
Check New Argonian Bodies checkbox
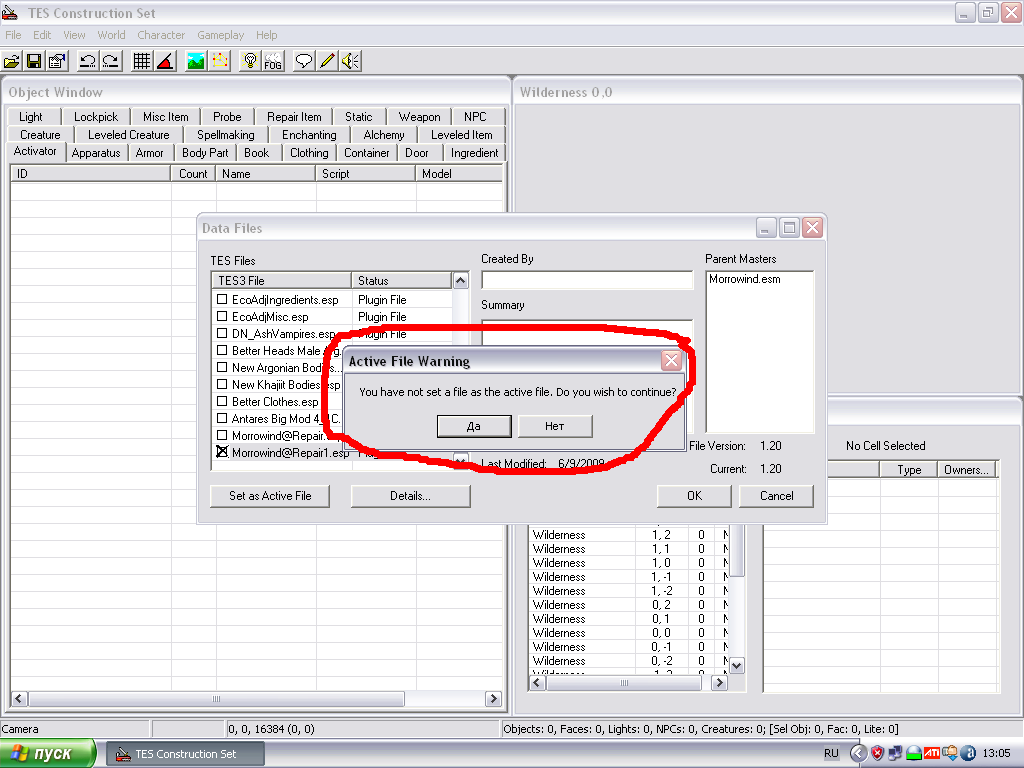click(x=222, y=367)
